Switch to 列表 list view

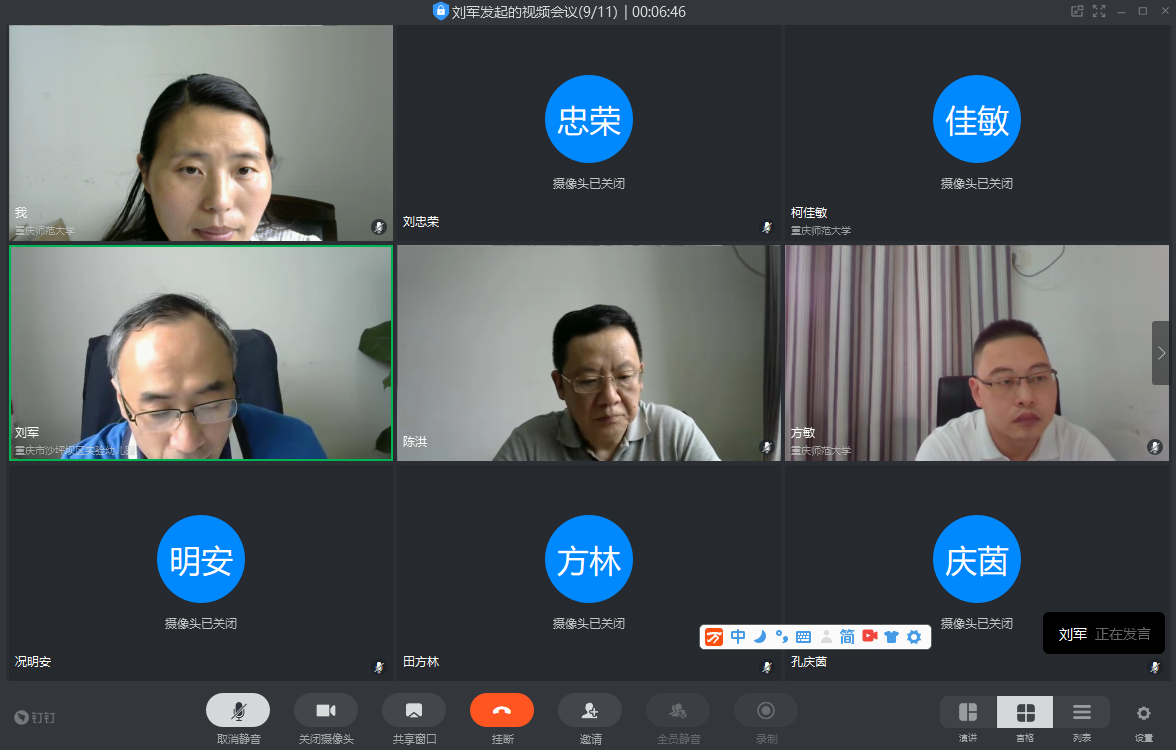click(1081, 712)
